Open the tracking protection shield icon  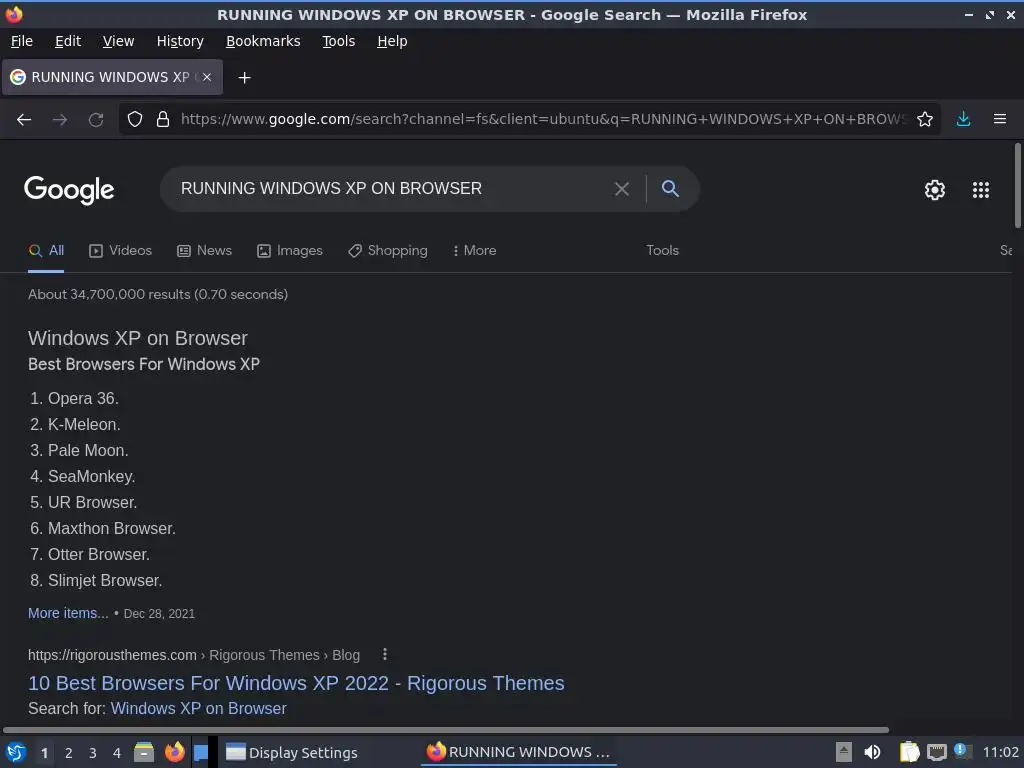pos(135,120)
